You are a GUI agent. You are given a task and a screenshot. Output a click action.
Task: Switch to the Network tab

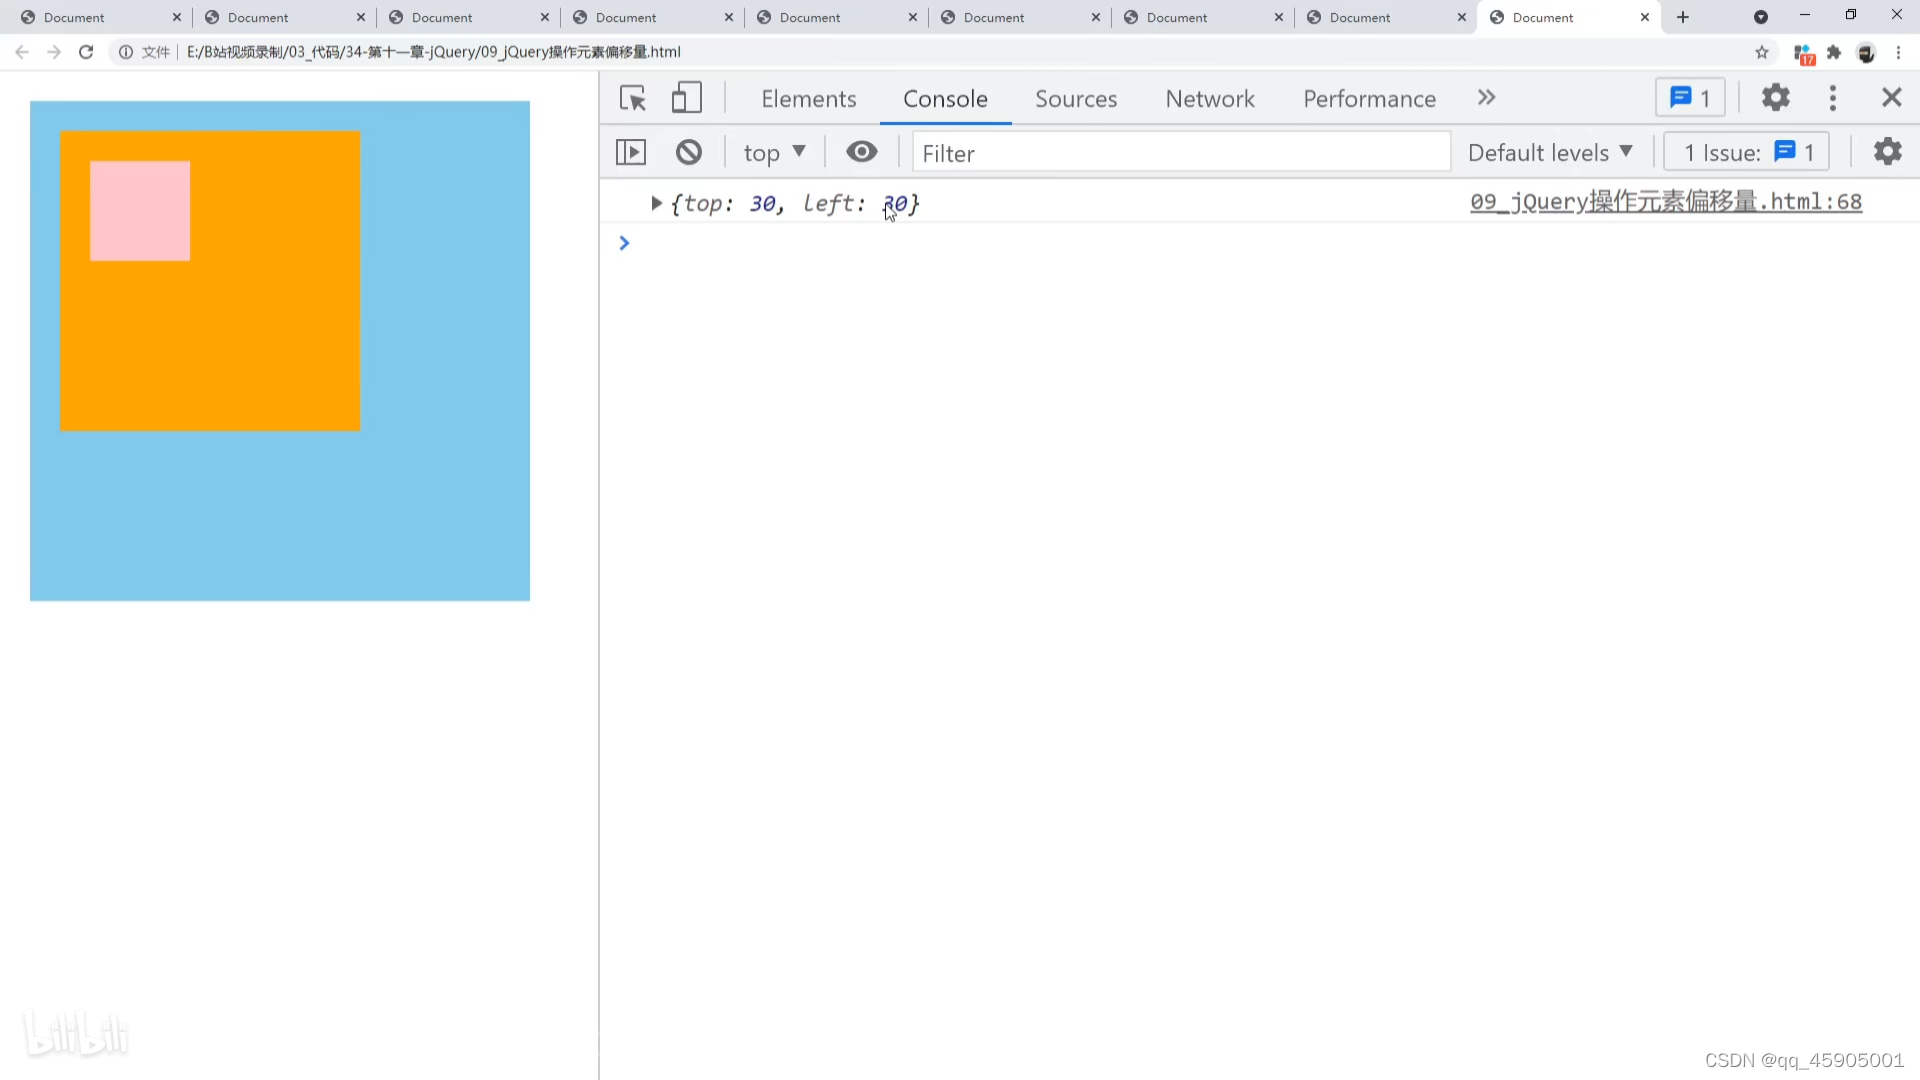(x=1209, y=98)
